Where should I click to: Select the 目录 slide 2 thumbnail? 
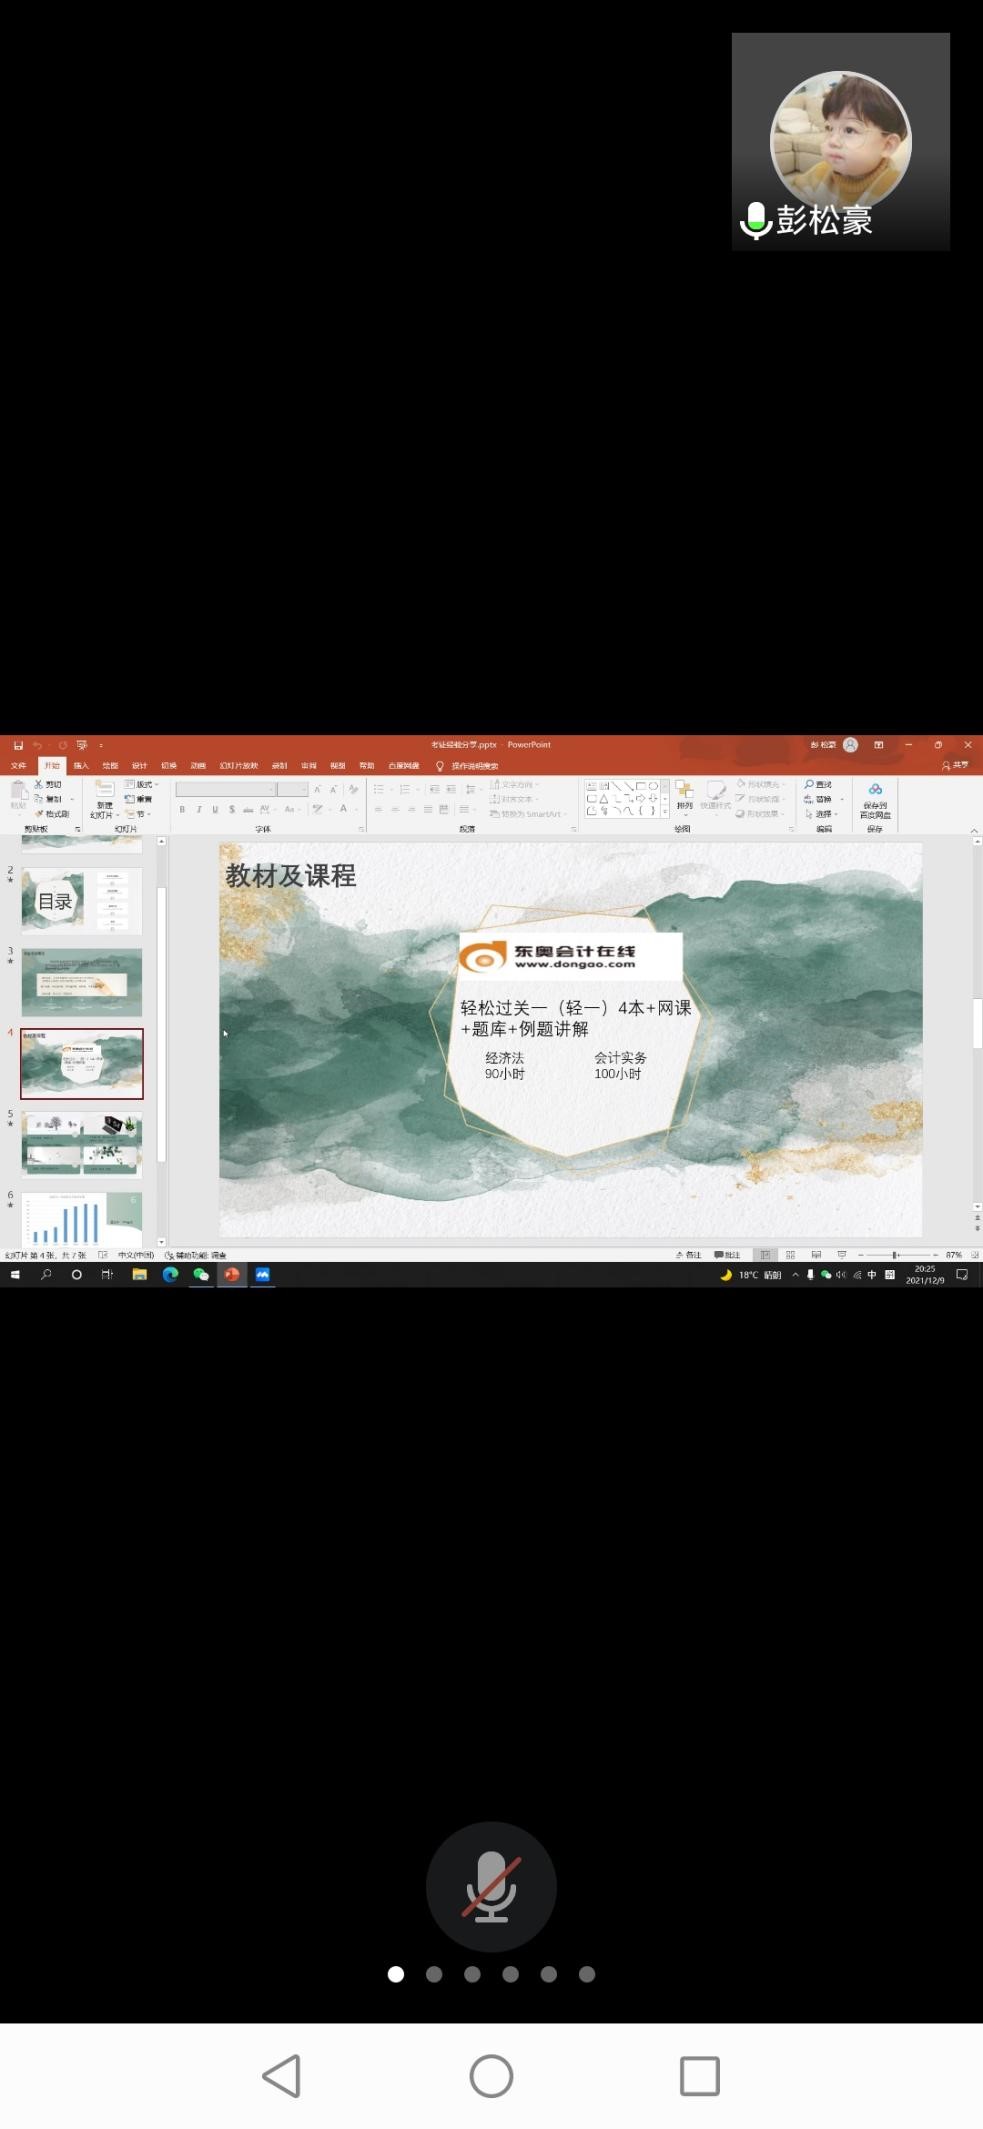click(82, 901)
